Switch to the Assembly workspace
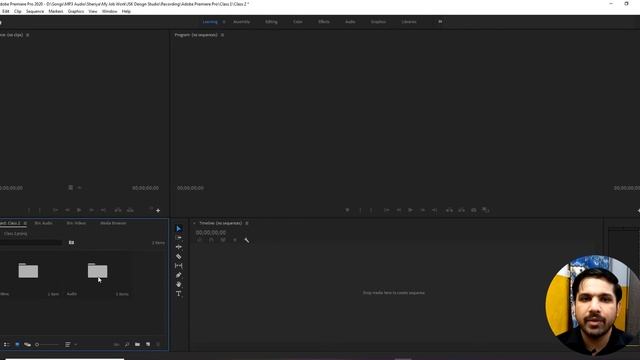The image size is (640, 360). click(x=242, y=22)
